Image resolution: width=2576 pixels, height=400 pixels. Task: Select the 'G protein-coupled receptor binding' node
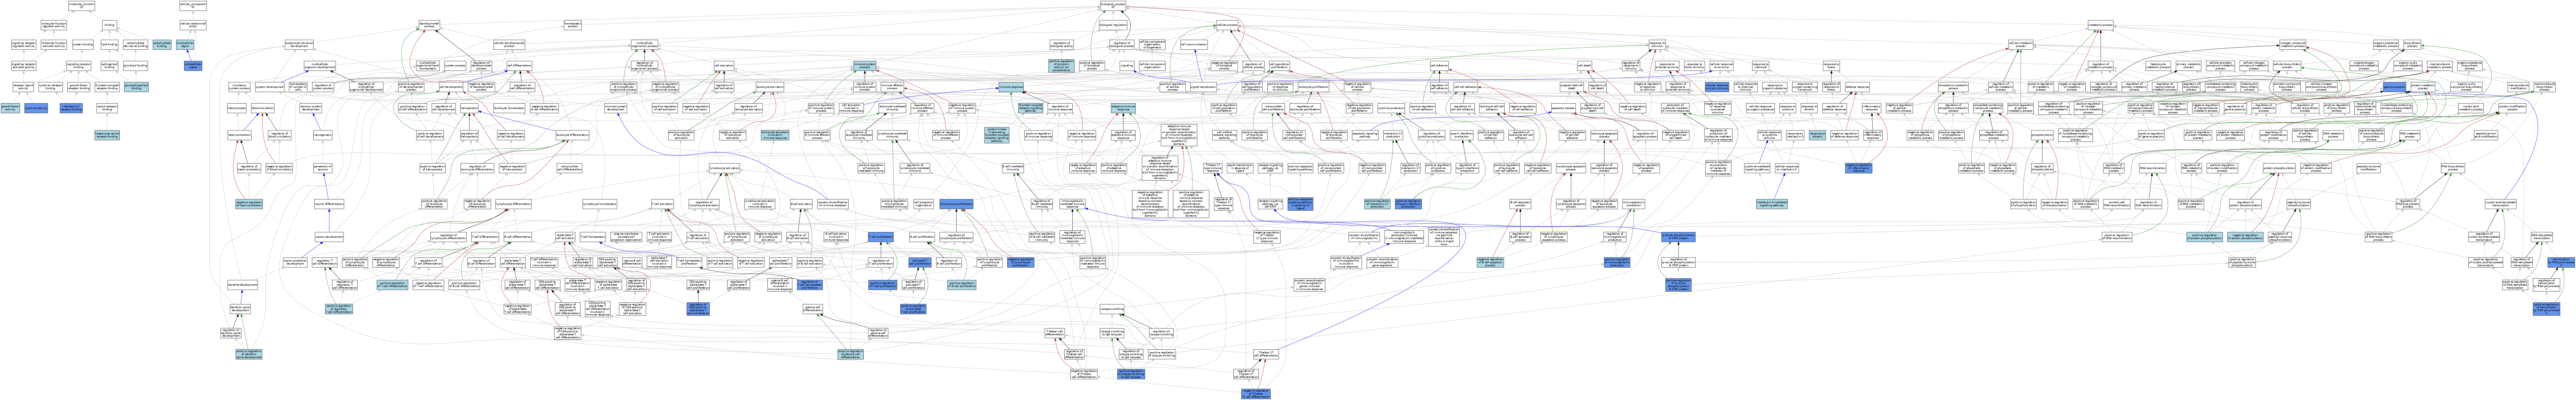pos(107,87)
